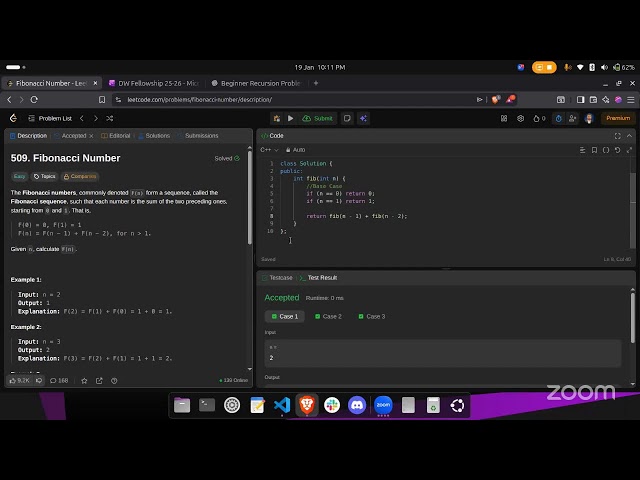Open Visual Studio Code from the dock
Image resolution: width=640 pixels, height=480 pixels.
[x=282, y=405]
